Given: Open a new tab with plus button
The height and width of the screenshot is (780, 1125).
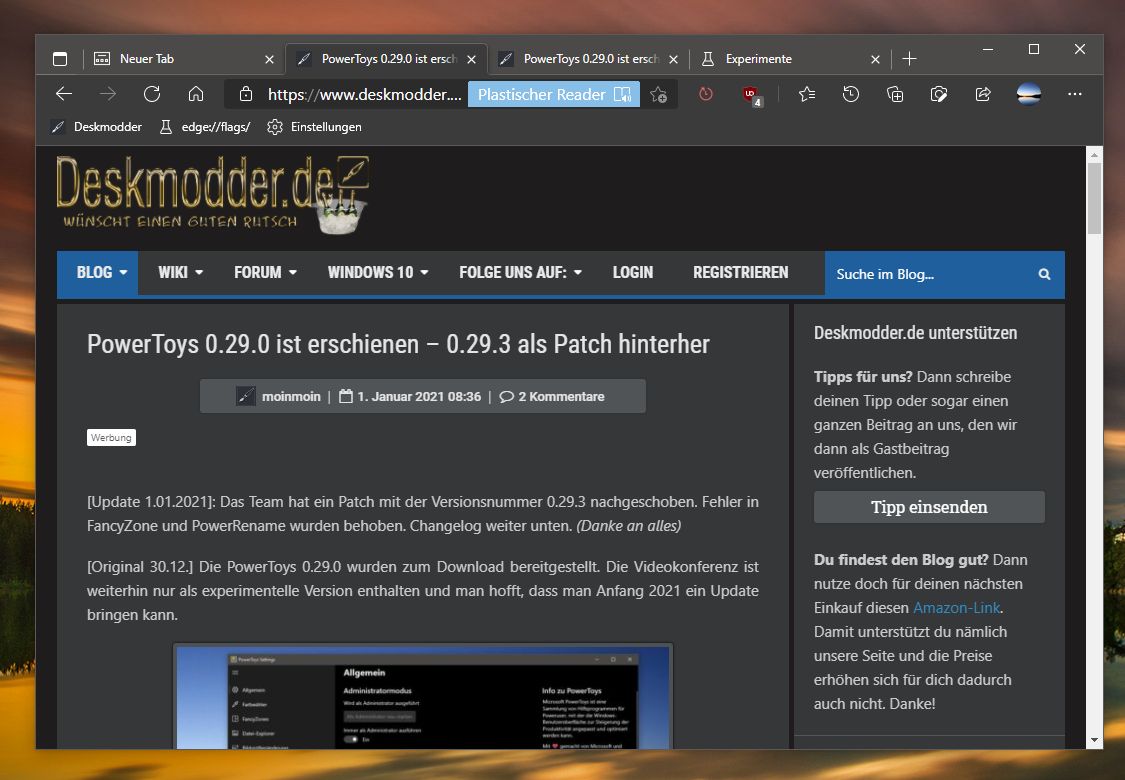Looking at the screenshot, I should pyautogui.click(x=909, y=59).
